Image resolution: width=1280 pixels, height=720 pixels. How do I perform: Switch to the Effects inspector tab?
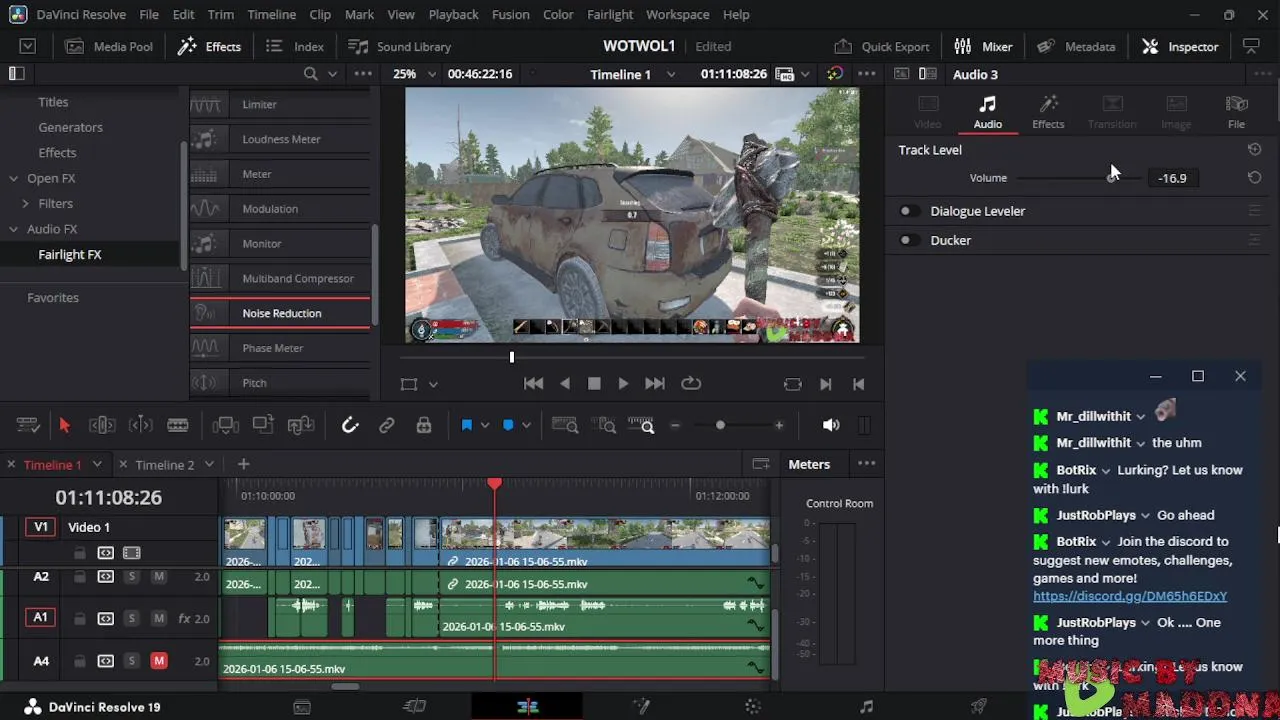click(1048, 112)
